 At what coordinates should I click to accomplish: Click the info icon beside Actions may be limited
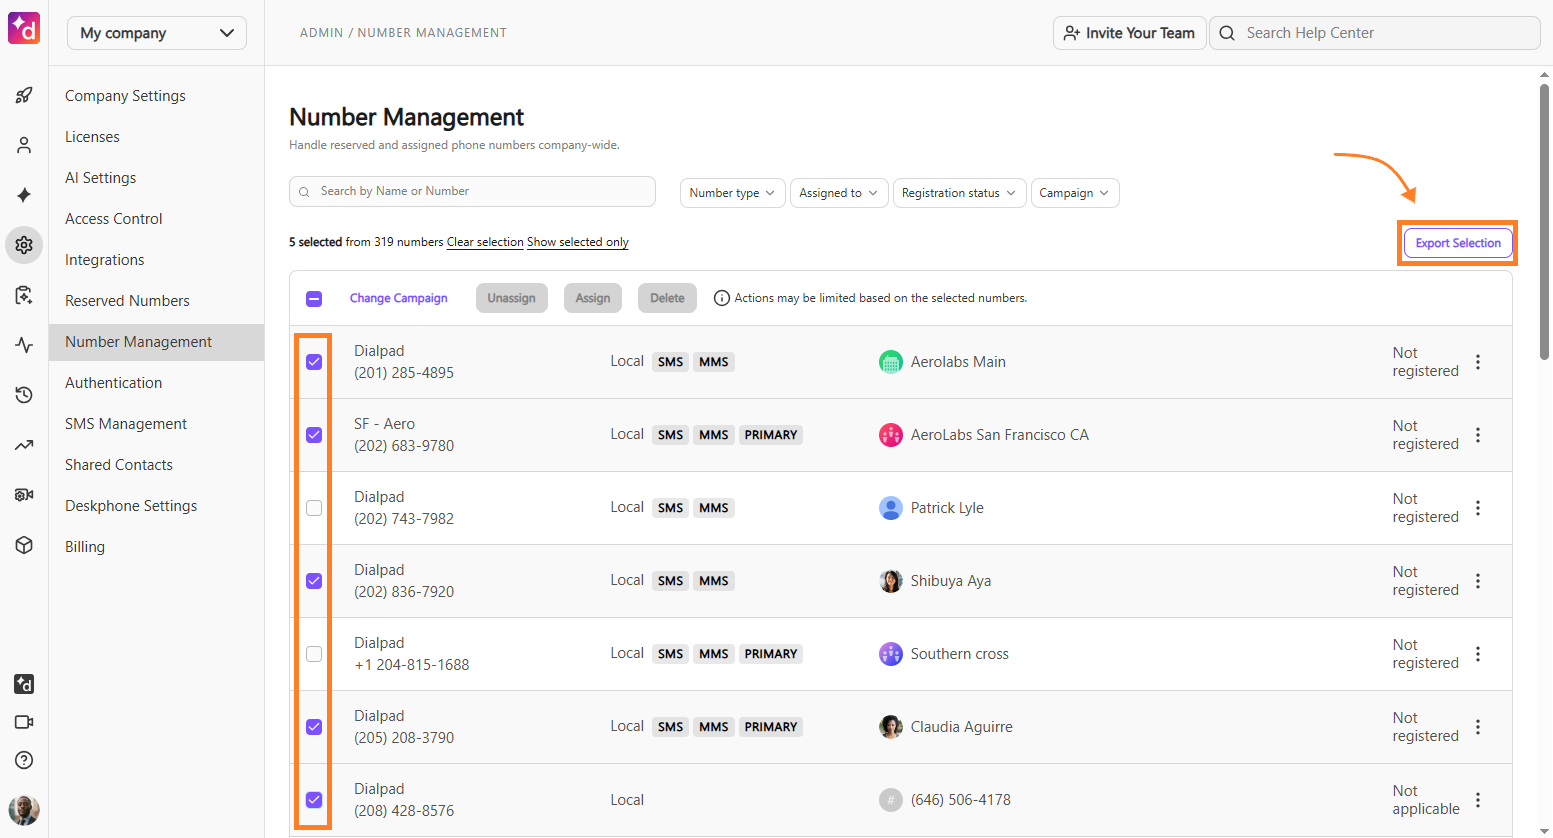pos(721,298)
